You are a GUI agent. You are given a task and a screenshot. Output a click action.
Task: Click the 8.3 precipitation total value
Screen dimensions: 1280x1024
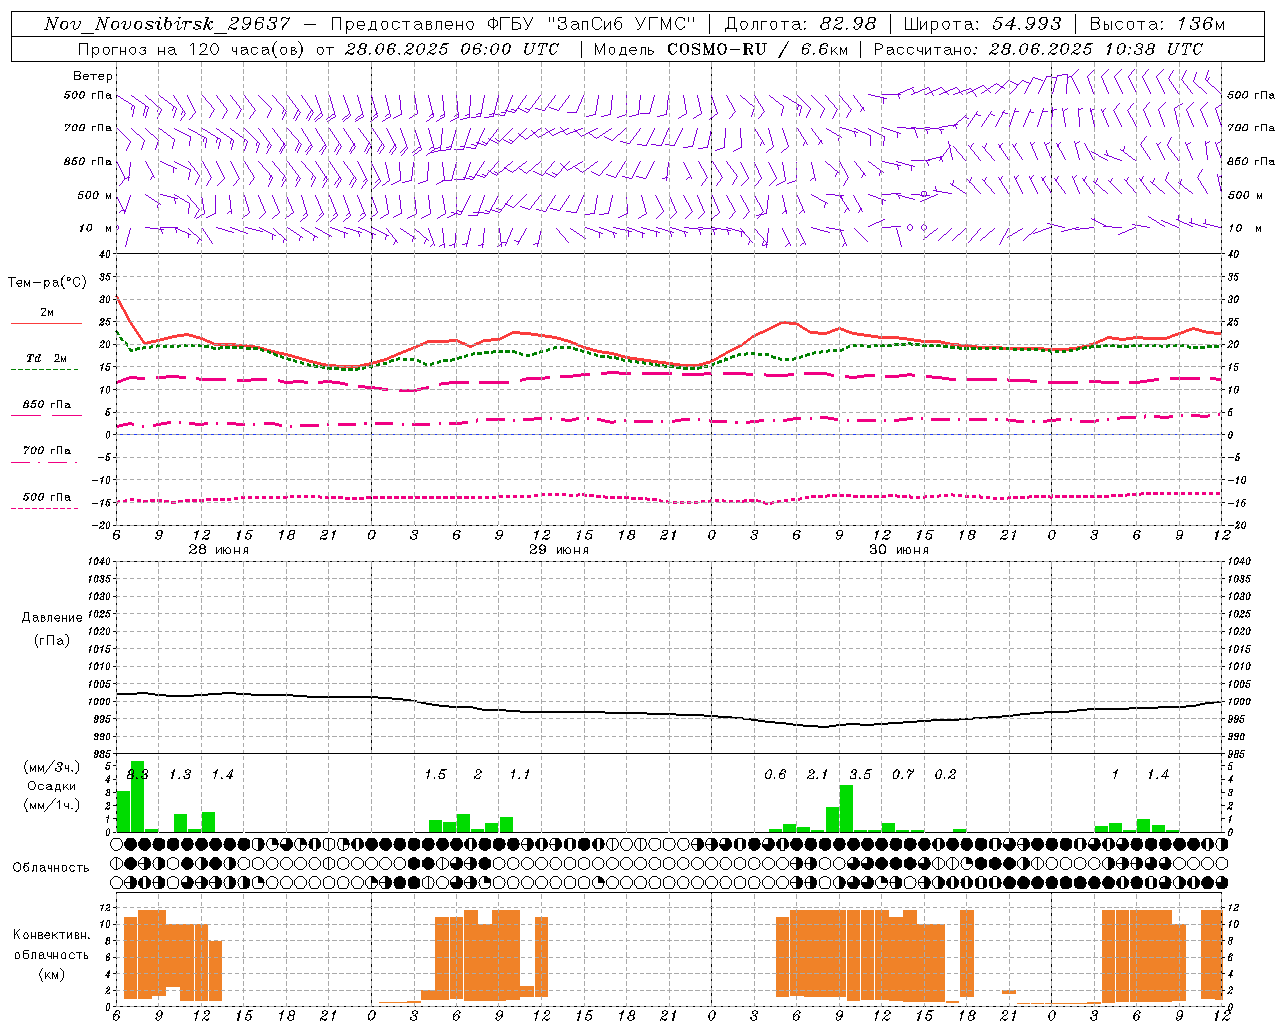(x=137, y=775)
